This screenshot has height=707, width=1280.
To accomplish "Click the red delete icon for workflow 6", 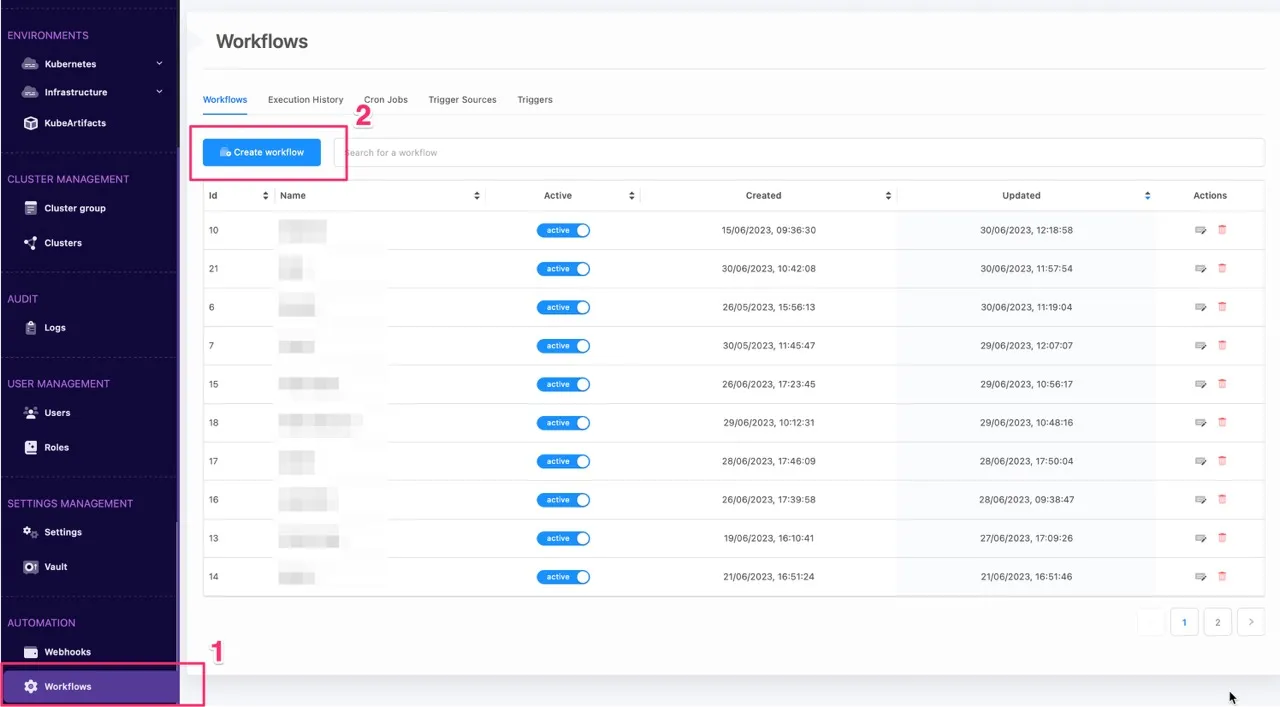I will [x=1222, y=307].
